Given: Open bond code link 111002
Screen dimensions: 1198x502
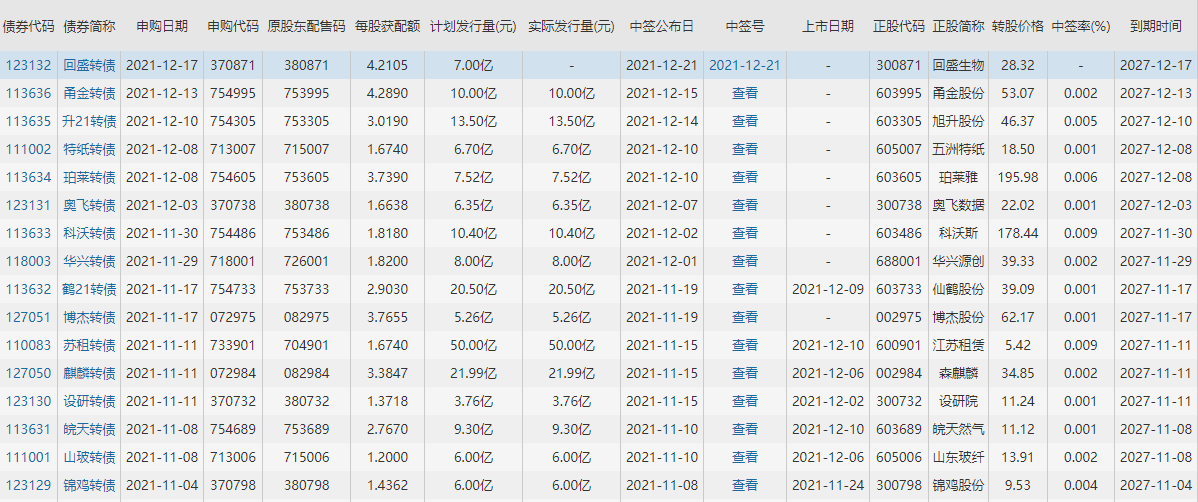Looking at the screenshot, I should [x=28, y=149].
